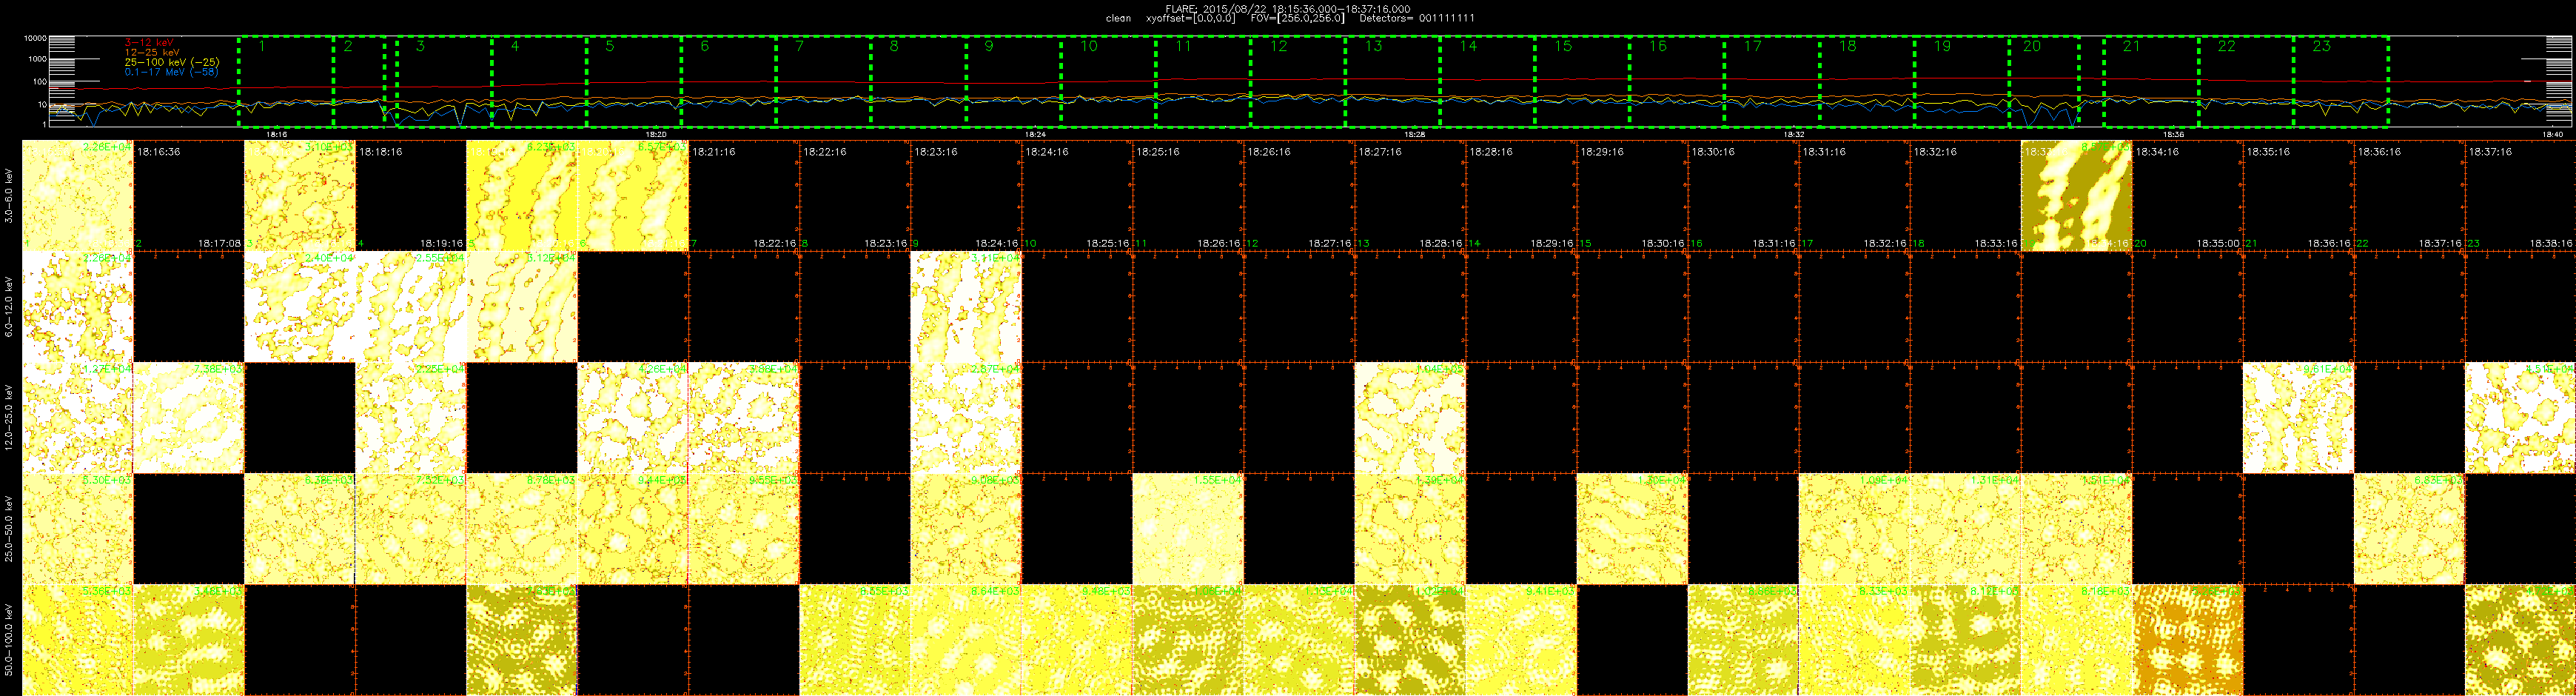2576x696 pixels.
Task: Select interval 3 box in the light curve
Action: pyautogui.click(x=444, y=81)
